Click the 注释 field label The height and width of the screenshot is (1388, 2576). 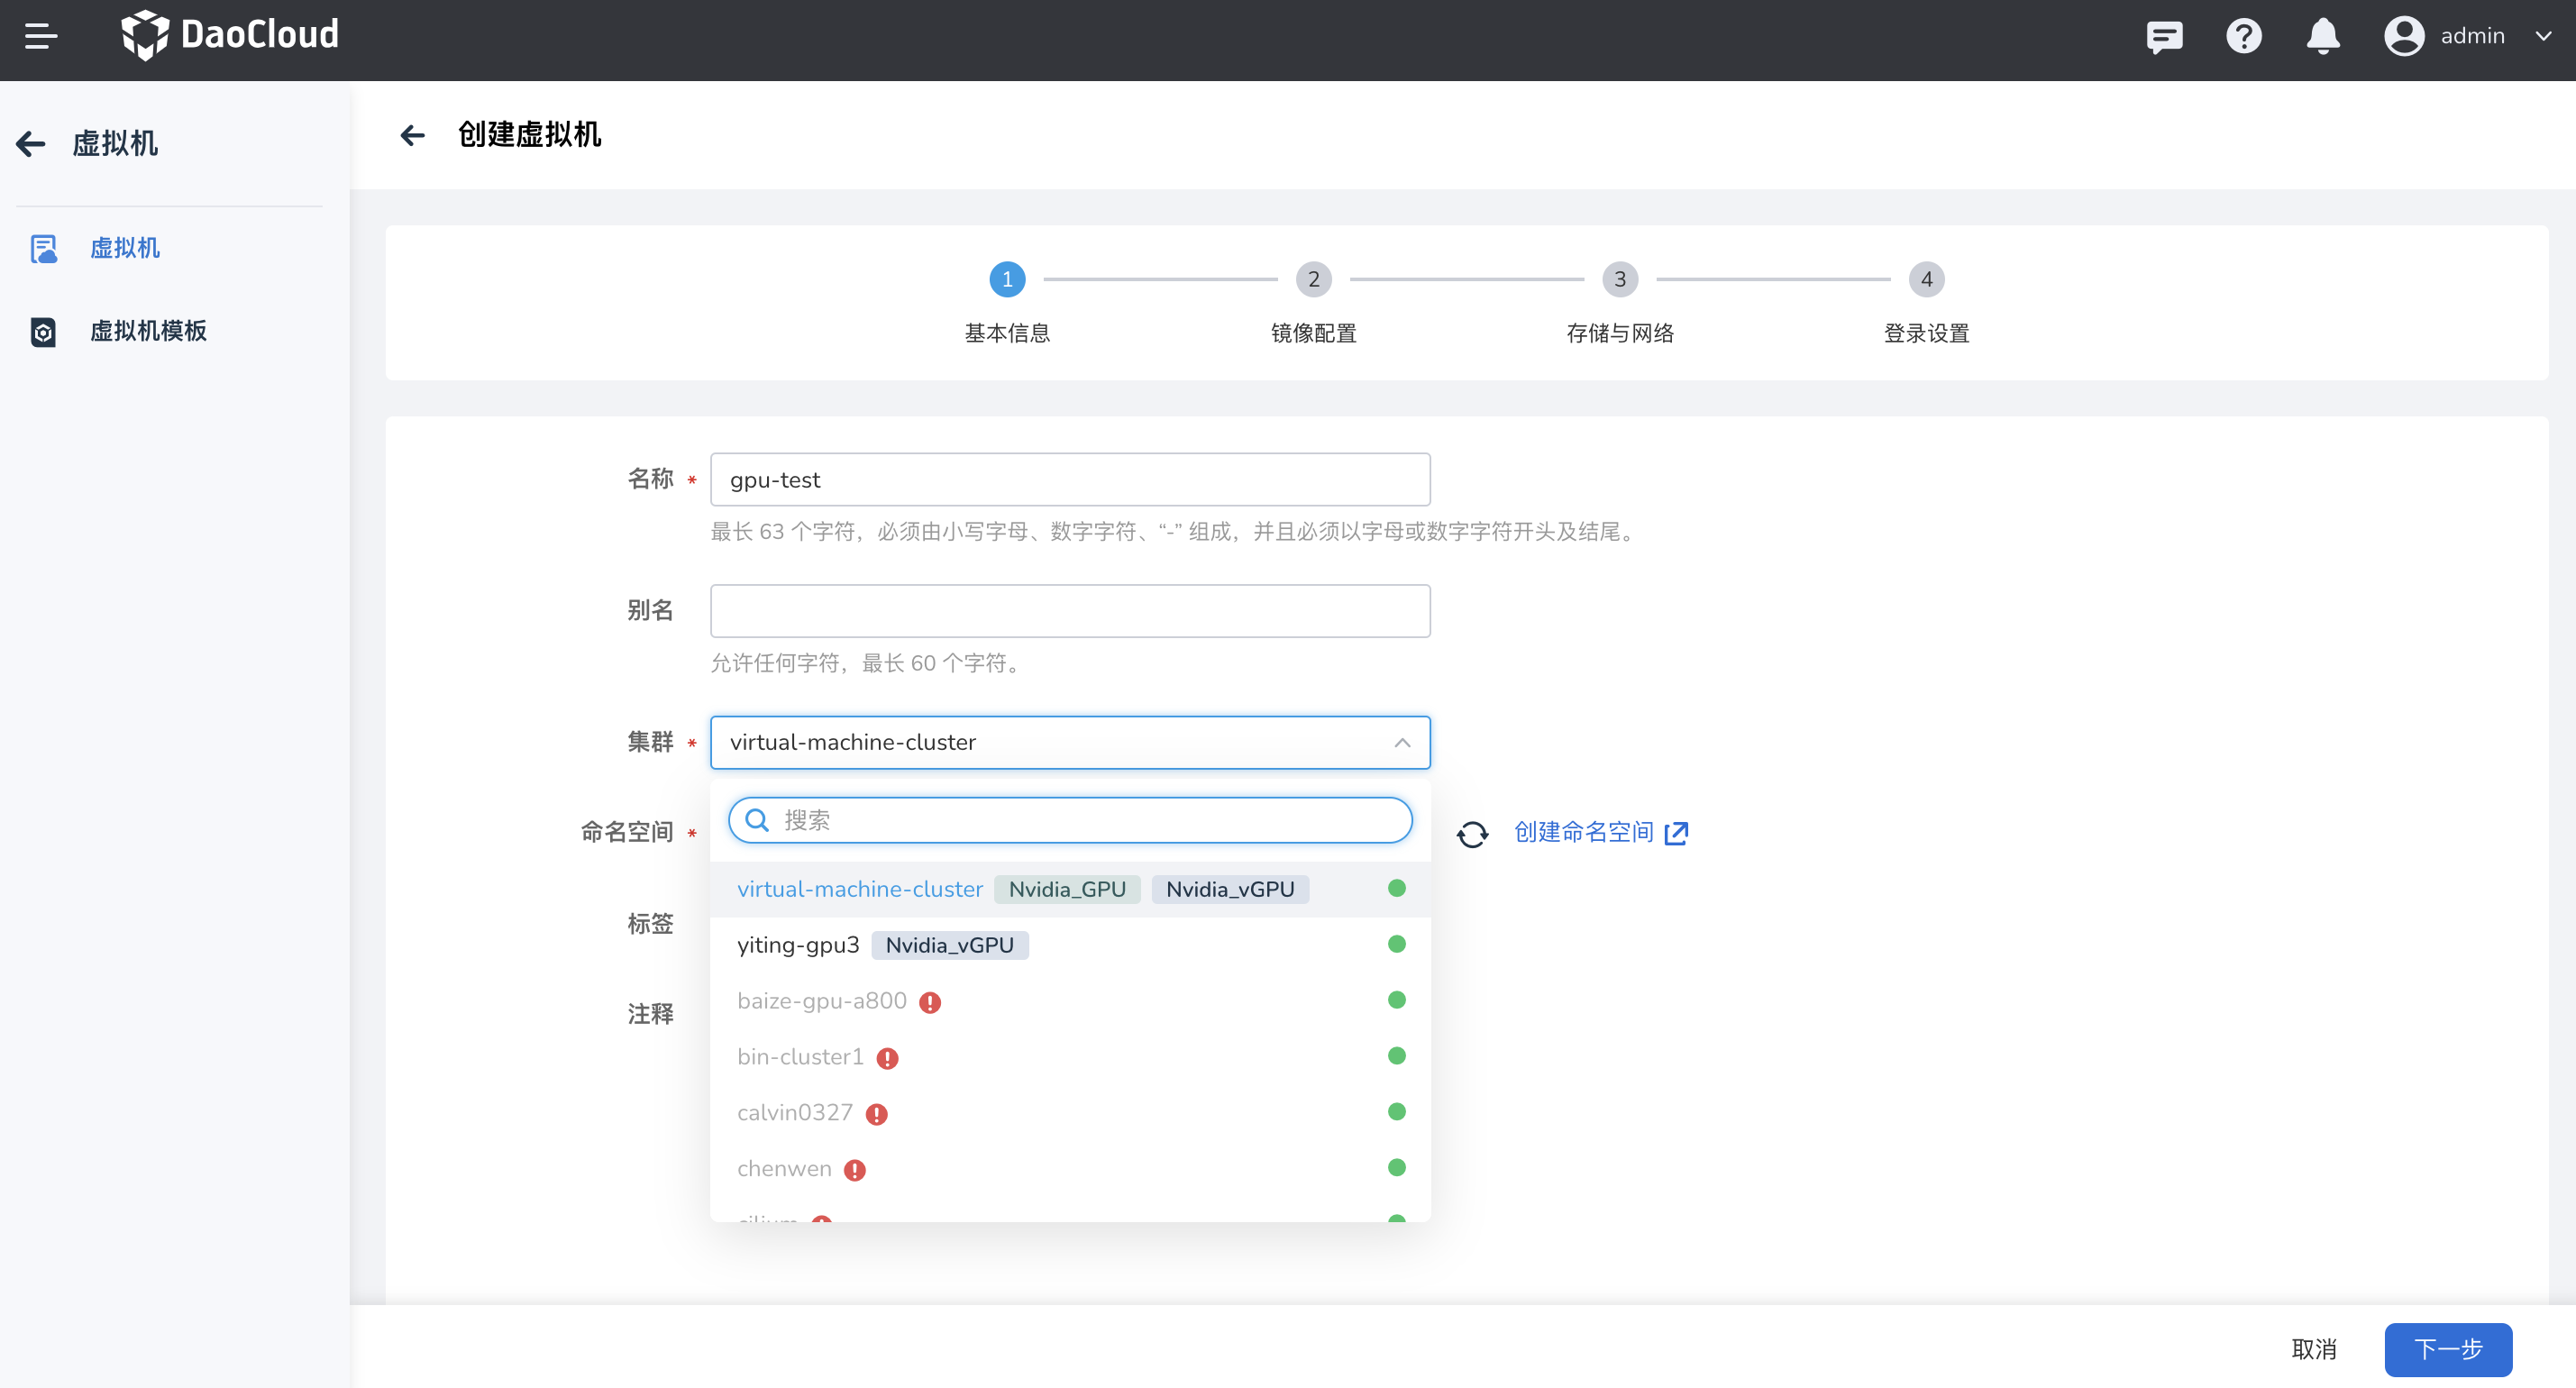(650, 1015)
